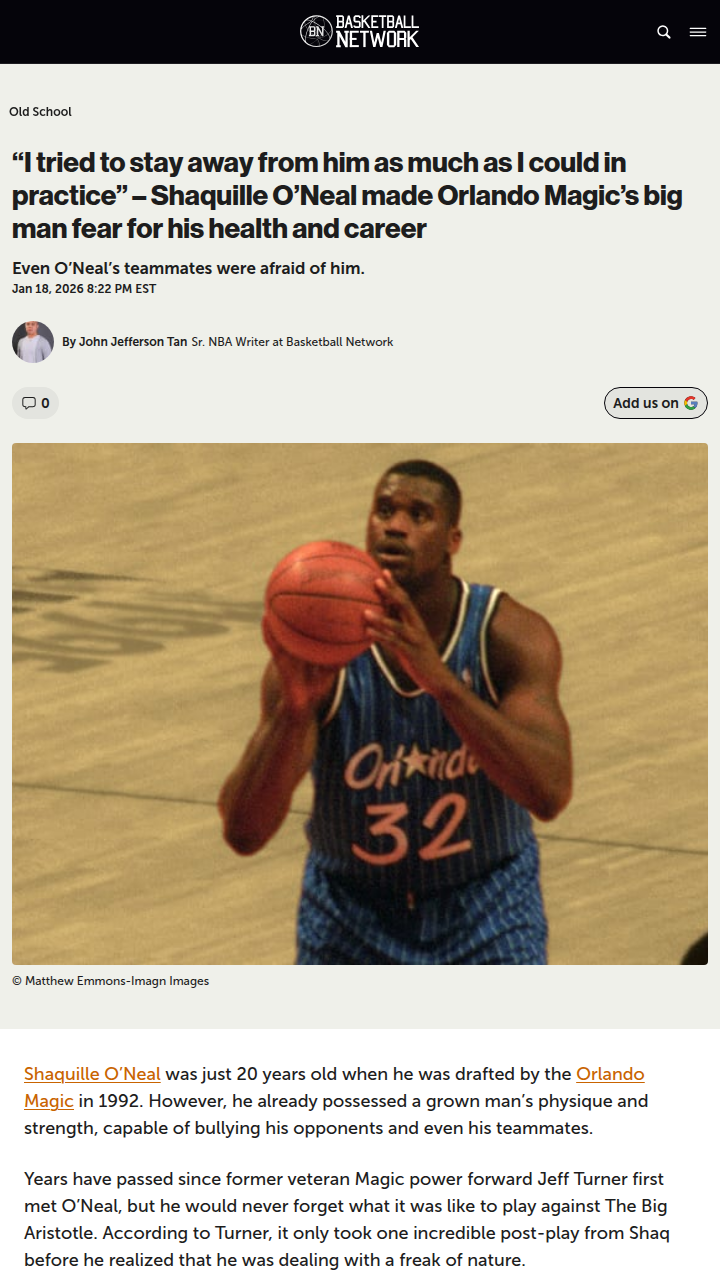Image resolution: width=720 pixels, height=1280 pixels.
Task: Click subheading about O'Neal's teammates
Action: [188, 268]
